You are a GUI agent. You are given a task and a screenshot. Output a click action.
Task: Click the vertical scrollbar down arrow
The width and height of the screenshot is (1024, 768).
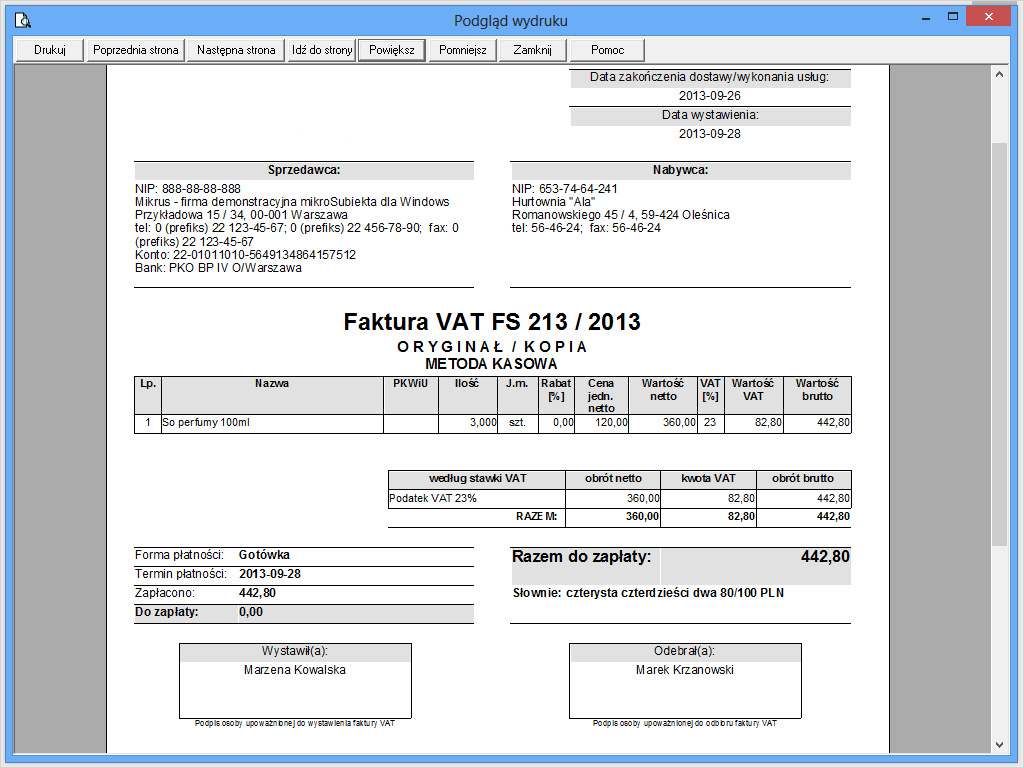(x=998, y=744)
